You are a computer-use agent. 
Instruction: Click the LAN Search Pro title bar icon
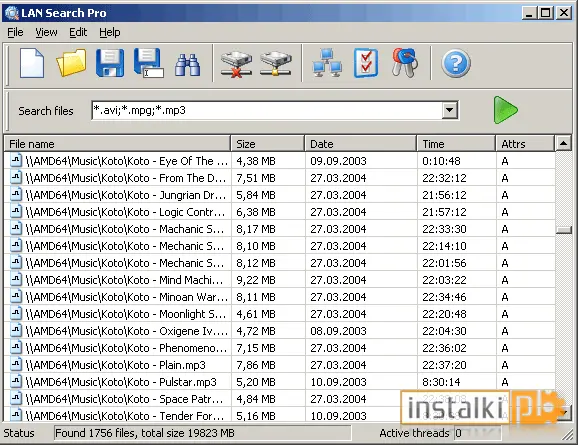(11, 13)
